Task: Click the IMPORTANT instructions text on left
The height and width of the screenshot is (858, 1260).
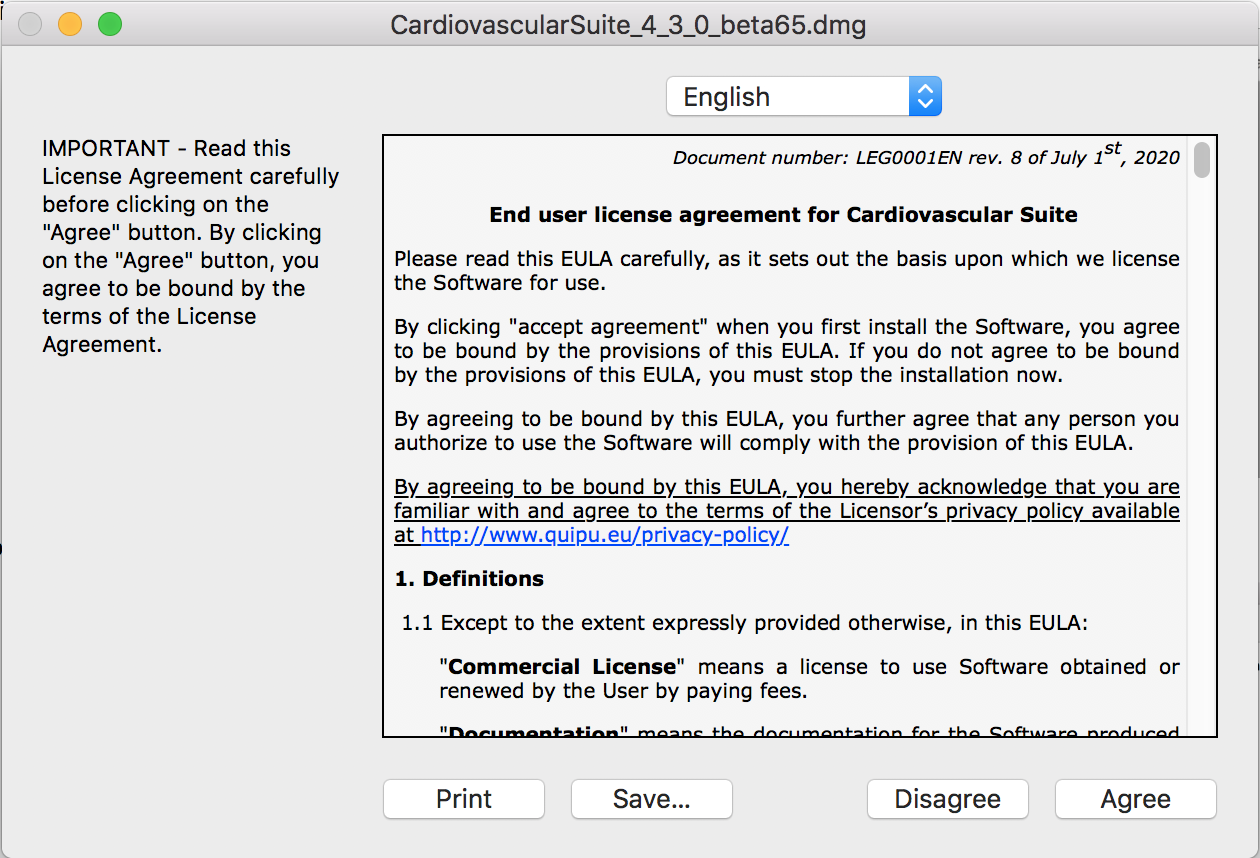Action: [x=190, y=246]
